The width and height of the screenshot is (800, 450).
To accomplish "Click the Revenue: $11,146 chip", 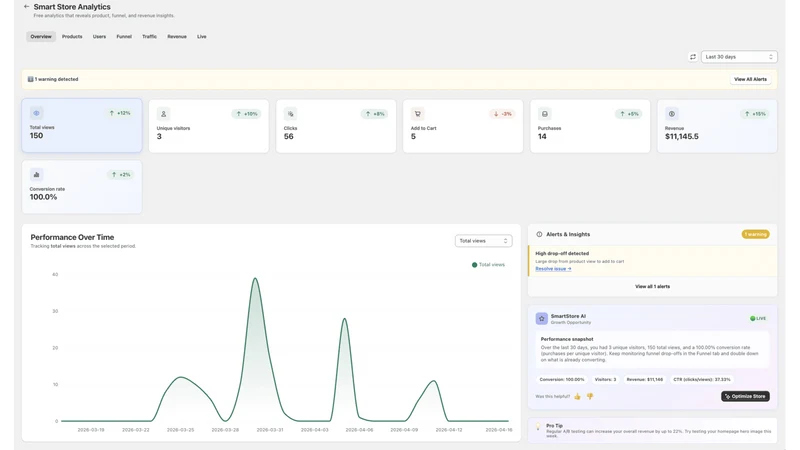I will coord(644,380).
